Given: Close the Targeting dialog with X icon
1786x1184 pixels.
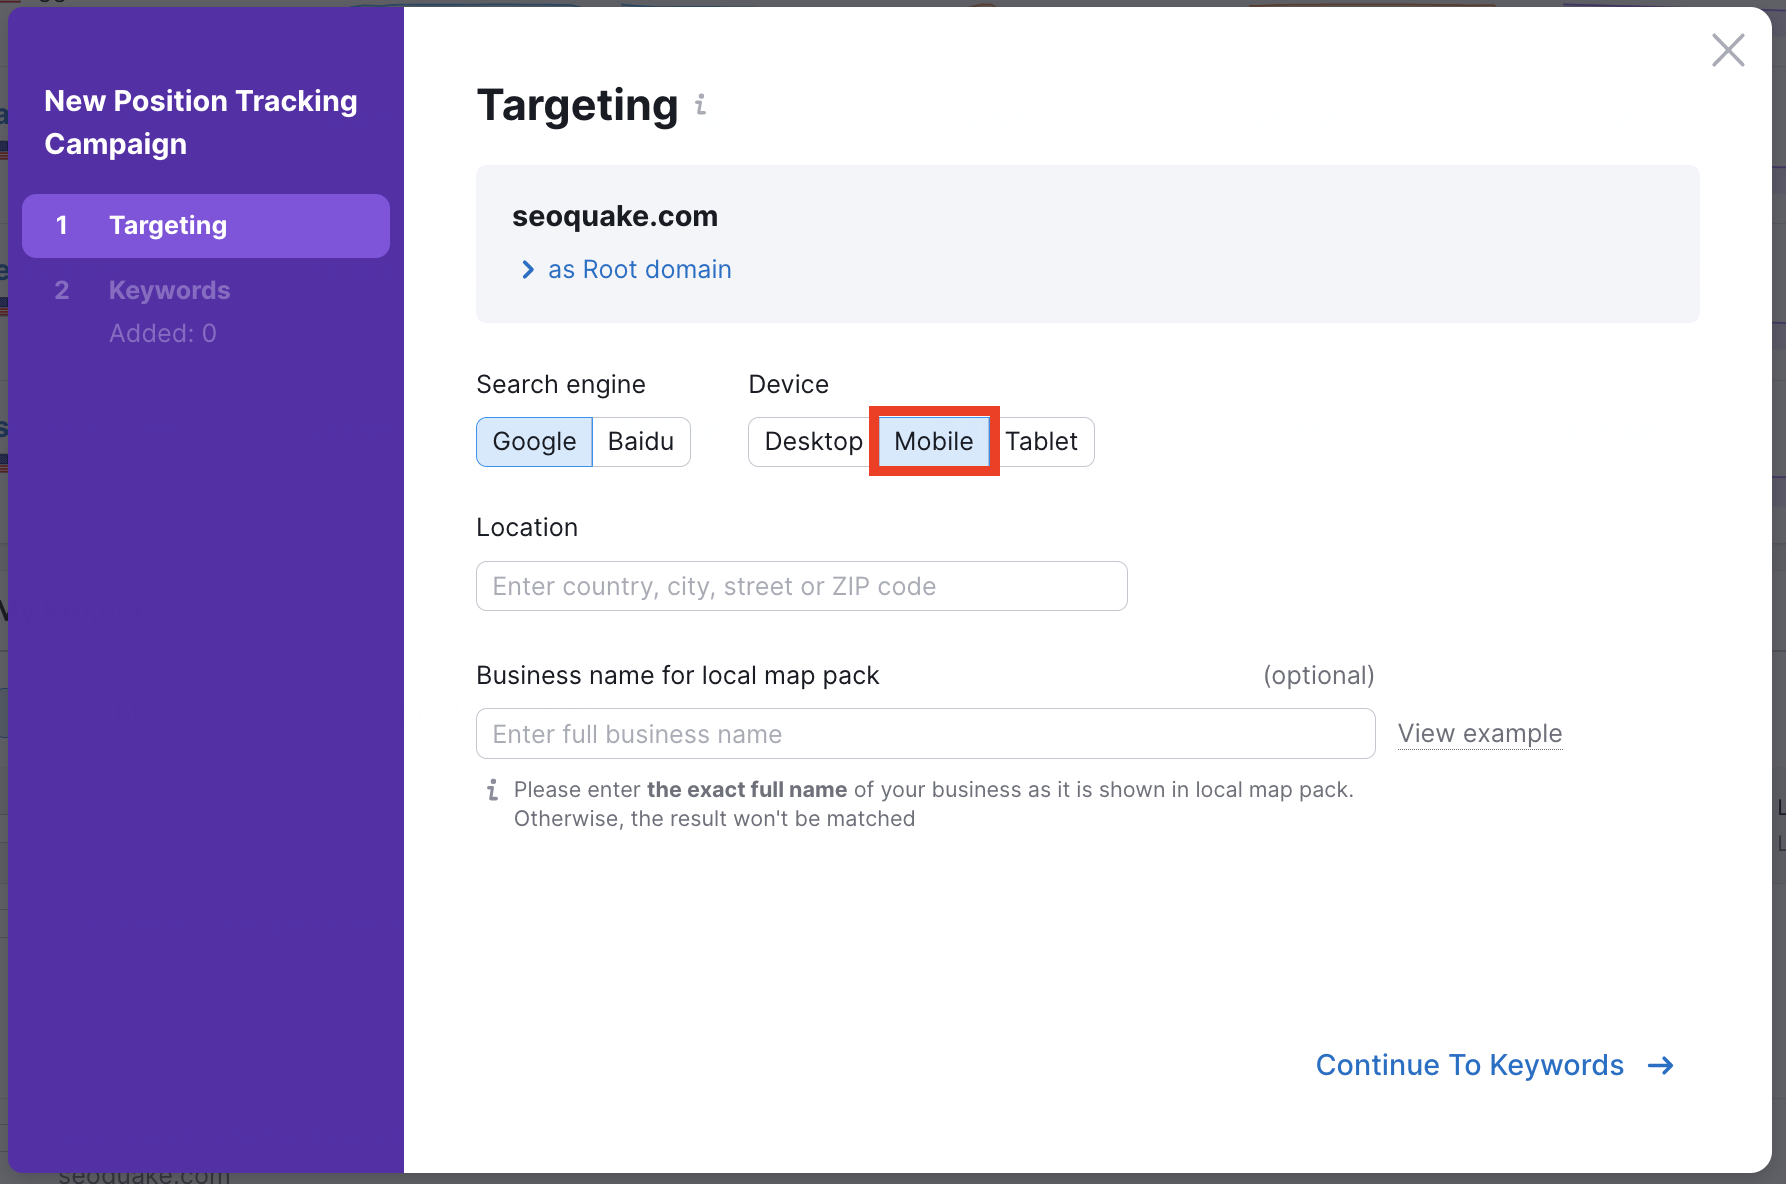Looking at the screenshot, I should pos(1728,50).
